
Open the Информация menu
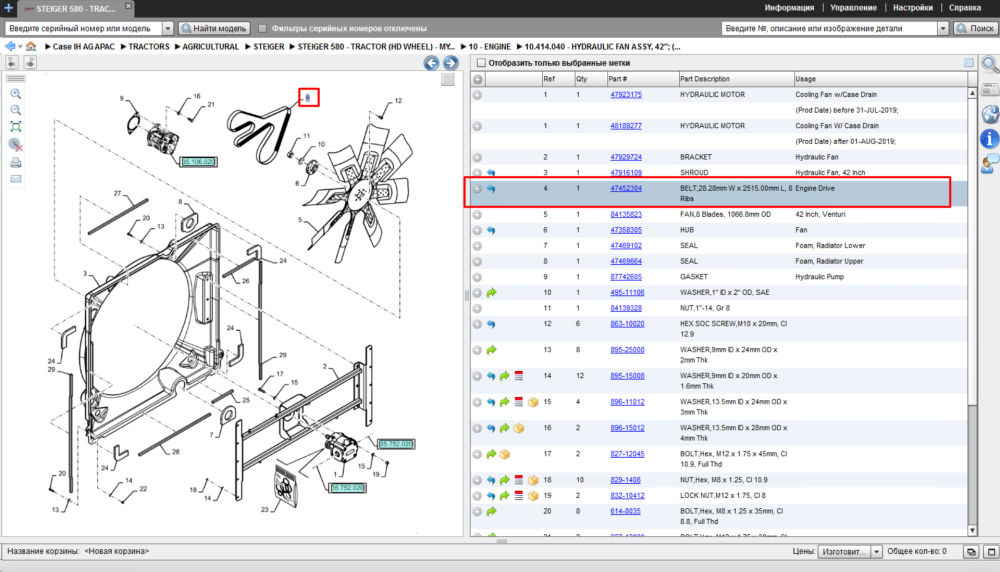(789, 8)
